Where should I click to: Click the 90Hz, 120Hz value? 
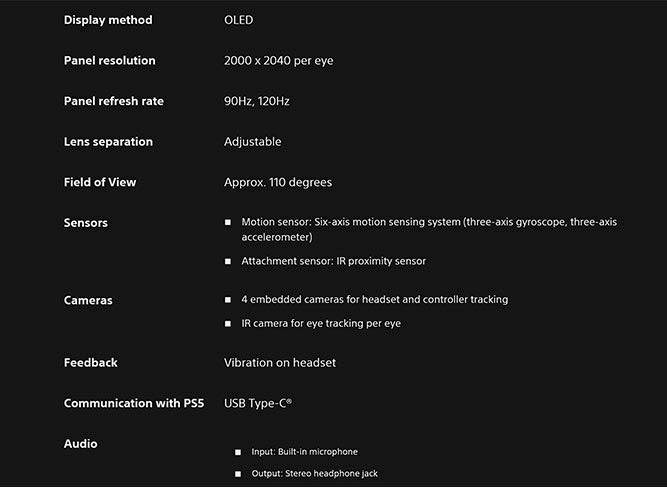257,101
